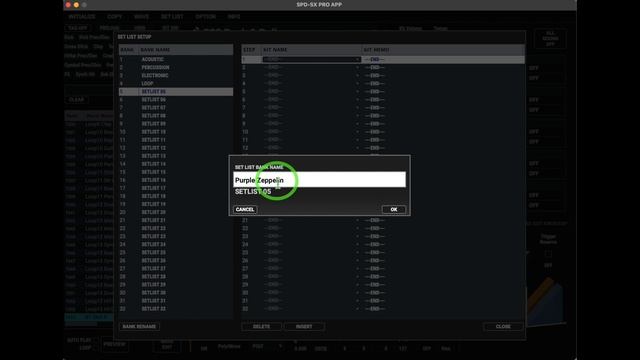Screen dimensions: 640x360
Task: Open the SET LIST menu
Action: pos(172,17)
